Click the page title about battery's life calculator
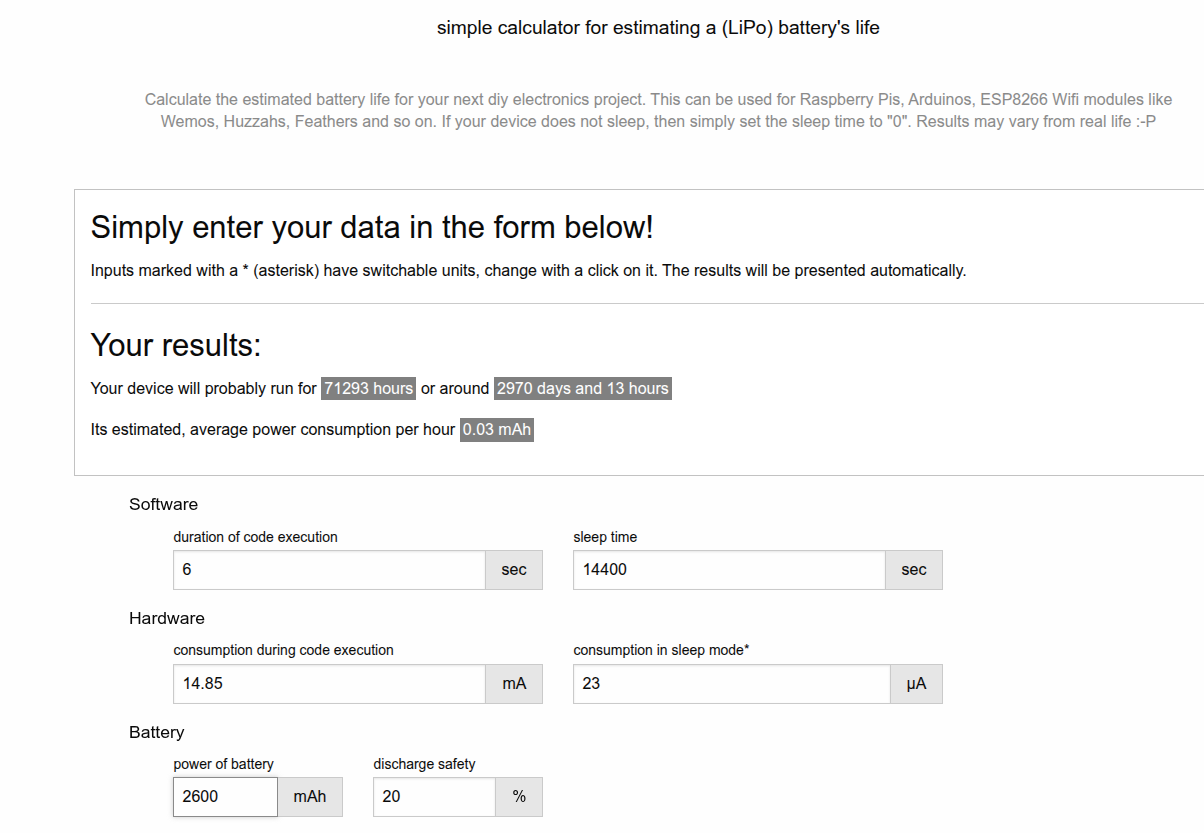 pyautogui.click(x=658, y=28)
